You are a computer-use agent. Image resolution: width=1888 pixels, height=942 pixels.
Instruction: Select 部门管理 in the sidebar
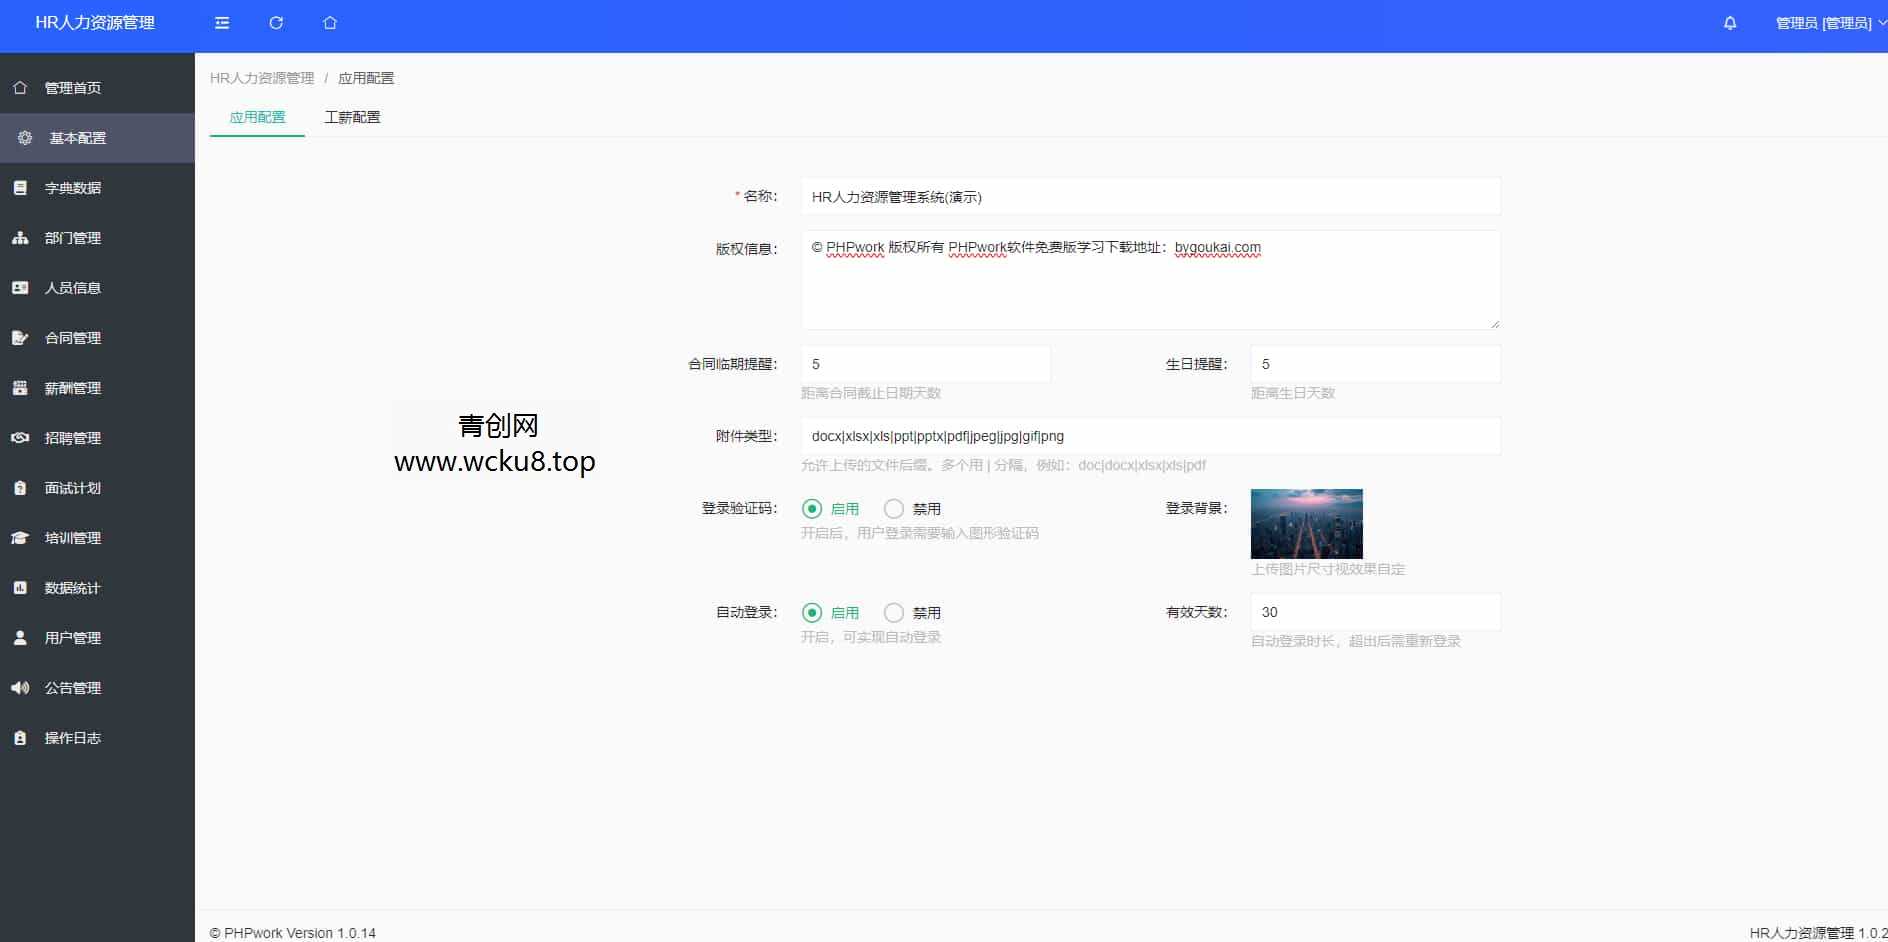(x=73, y=238)
